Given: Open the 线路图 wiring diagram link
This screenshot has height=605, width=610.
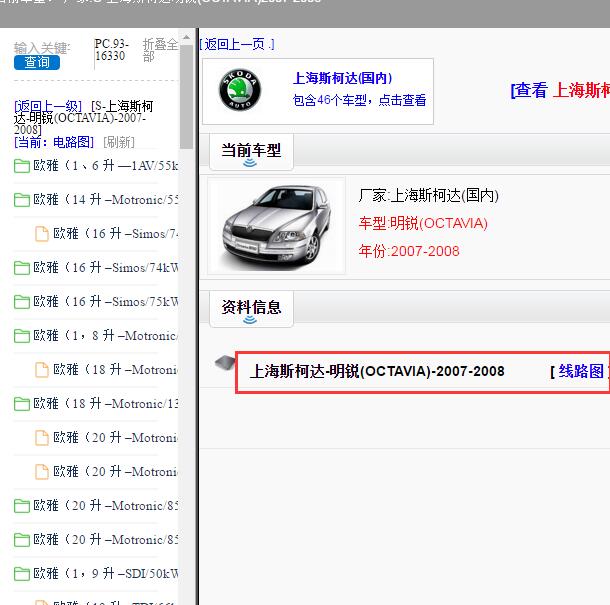Looking at the screenshot, I should point(581,371).
